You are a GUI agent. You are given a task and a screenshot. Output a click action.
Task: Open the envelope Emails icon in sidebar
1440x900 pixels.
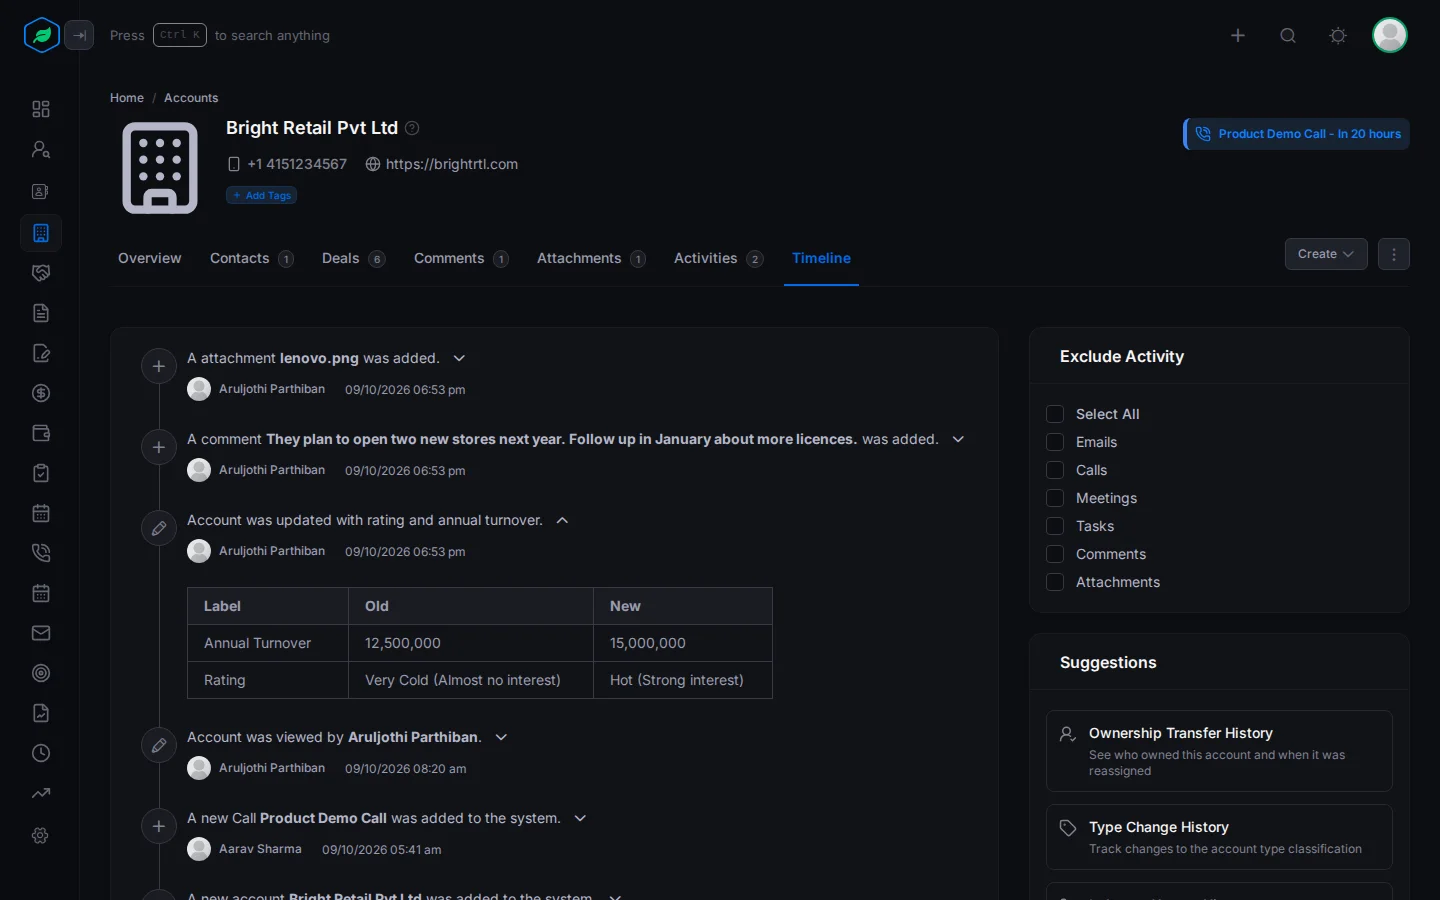[x=41, y=633]
